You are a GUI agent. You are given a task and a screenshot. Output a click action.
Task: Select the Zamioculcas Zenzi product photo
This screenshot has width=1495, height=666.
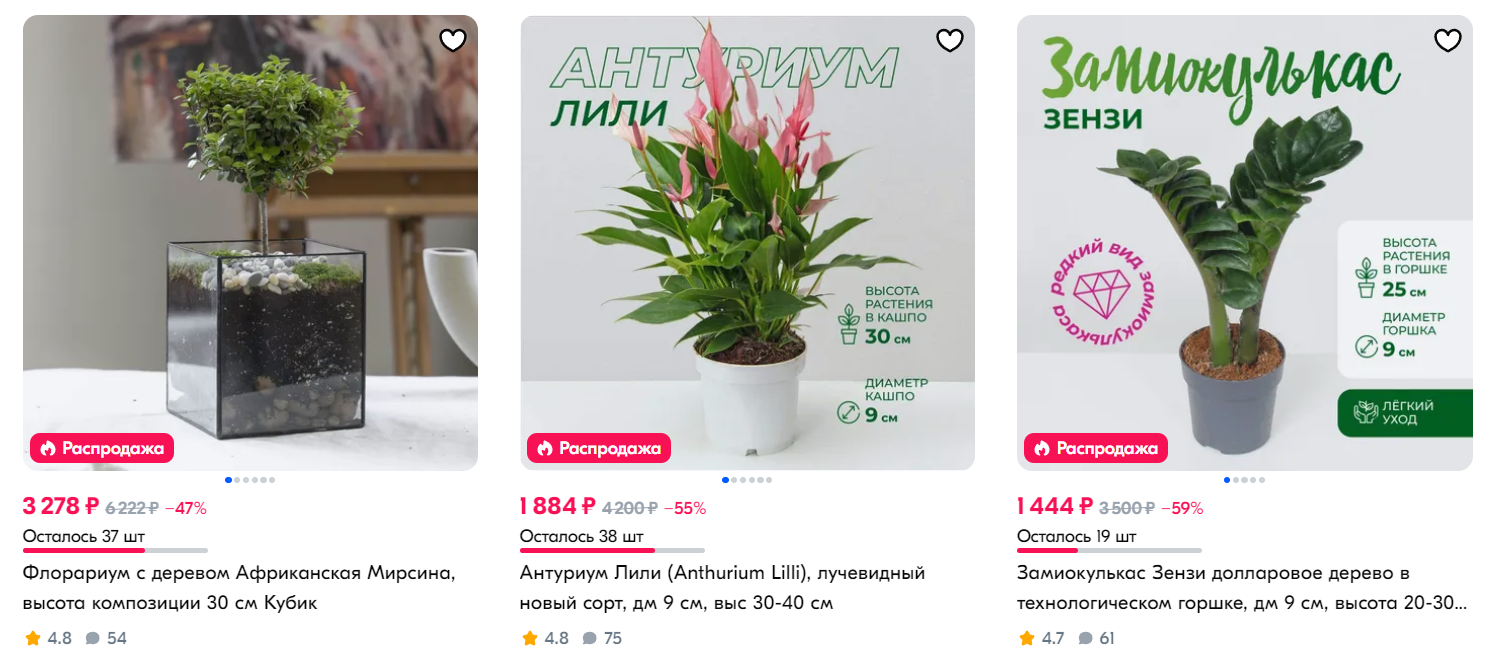[1245, 243]
